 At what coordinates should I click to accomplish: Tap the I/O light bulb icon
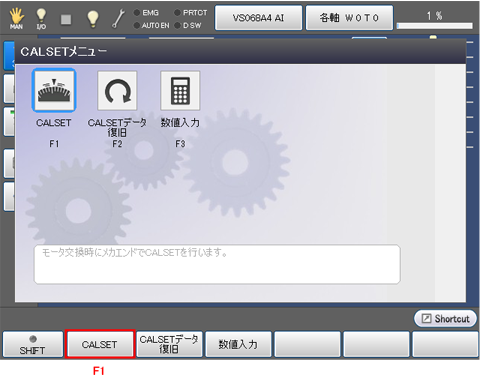click(41, 19)
